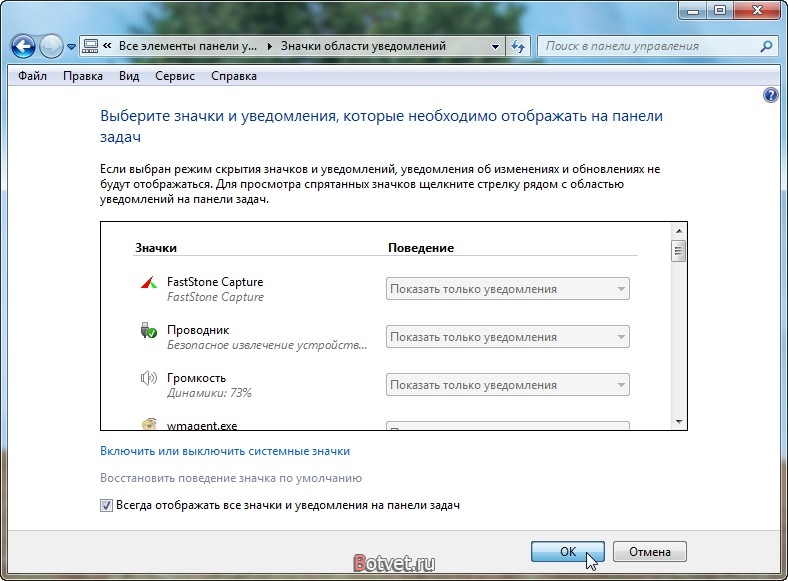Open the Сервис menu
Screen dimensions: 788x581
(x=175, y=76)
